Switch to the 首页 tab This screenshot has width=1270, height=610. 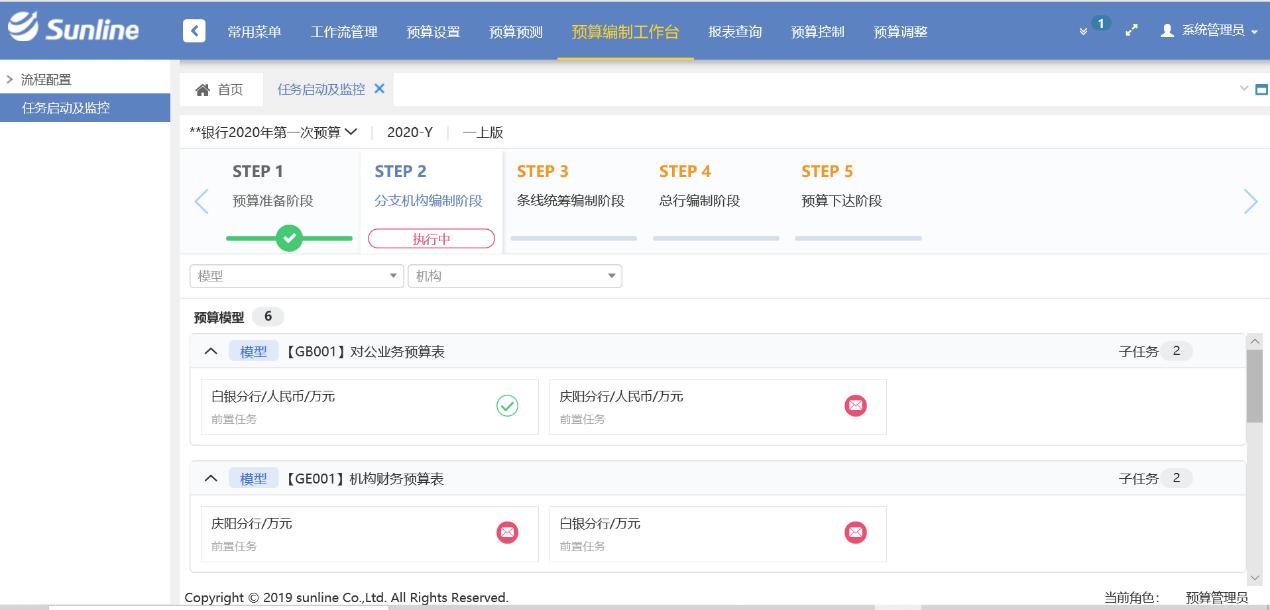coord(220,90)
